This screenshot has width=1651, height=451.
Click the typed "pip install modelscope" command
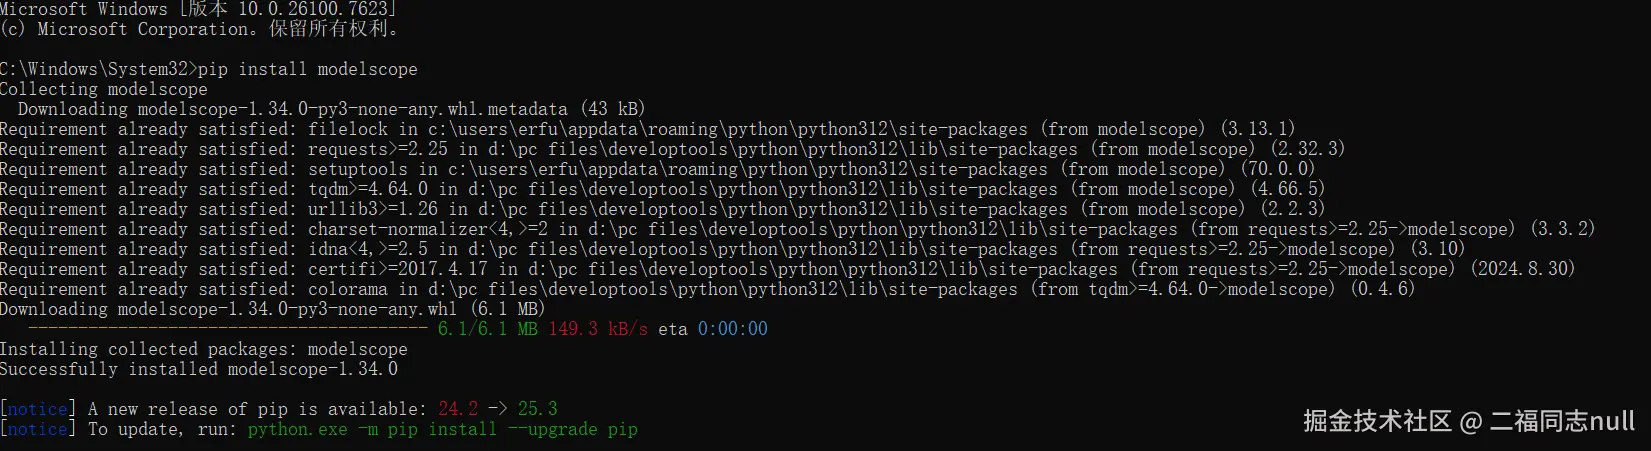click(x=308, y=69)
